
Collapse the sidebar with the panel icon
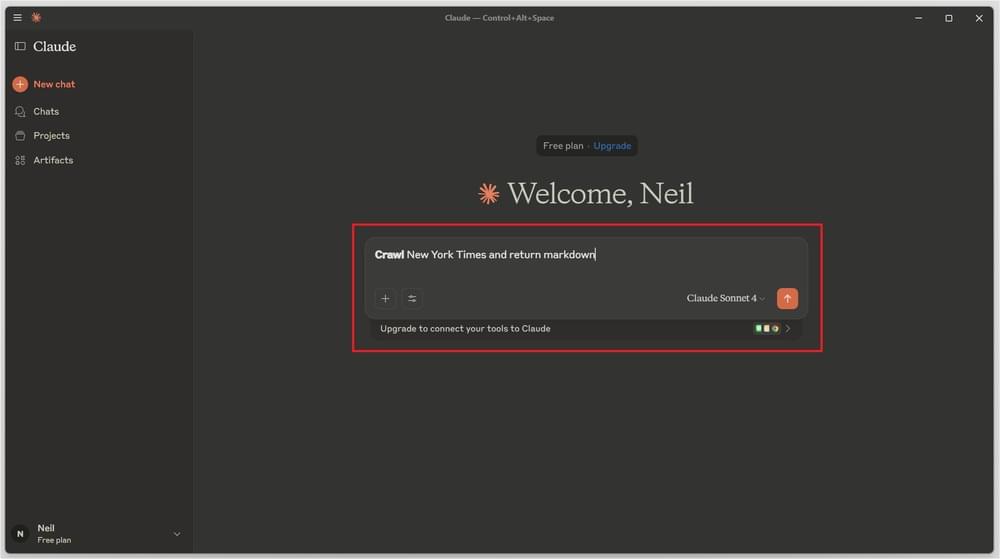pos(20,46)
